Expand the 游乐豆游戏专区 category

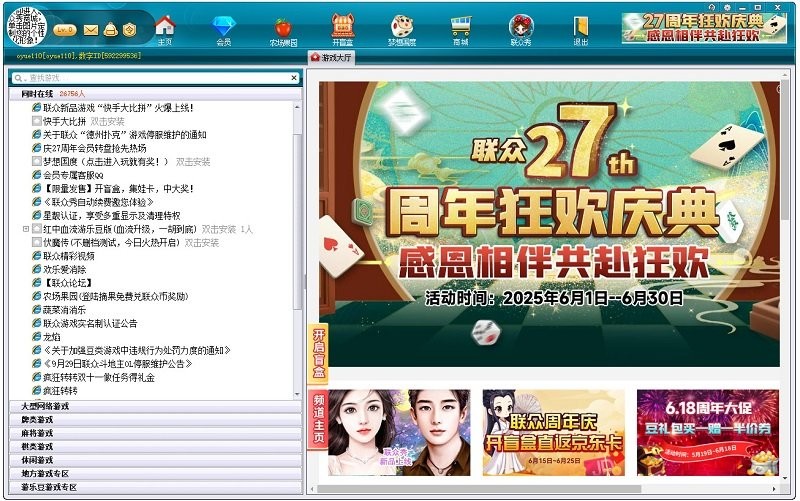coord(156,487)
